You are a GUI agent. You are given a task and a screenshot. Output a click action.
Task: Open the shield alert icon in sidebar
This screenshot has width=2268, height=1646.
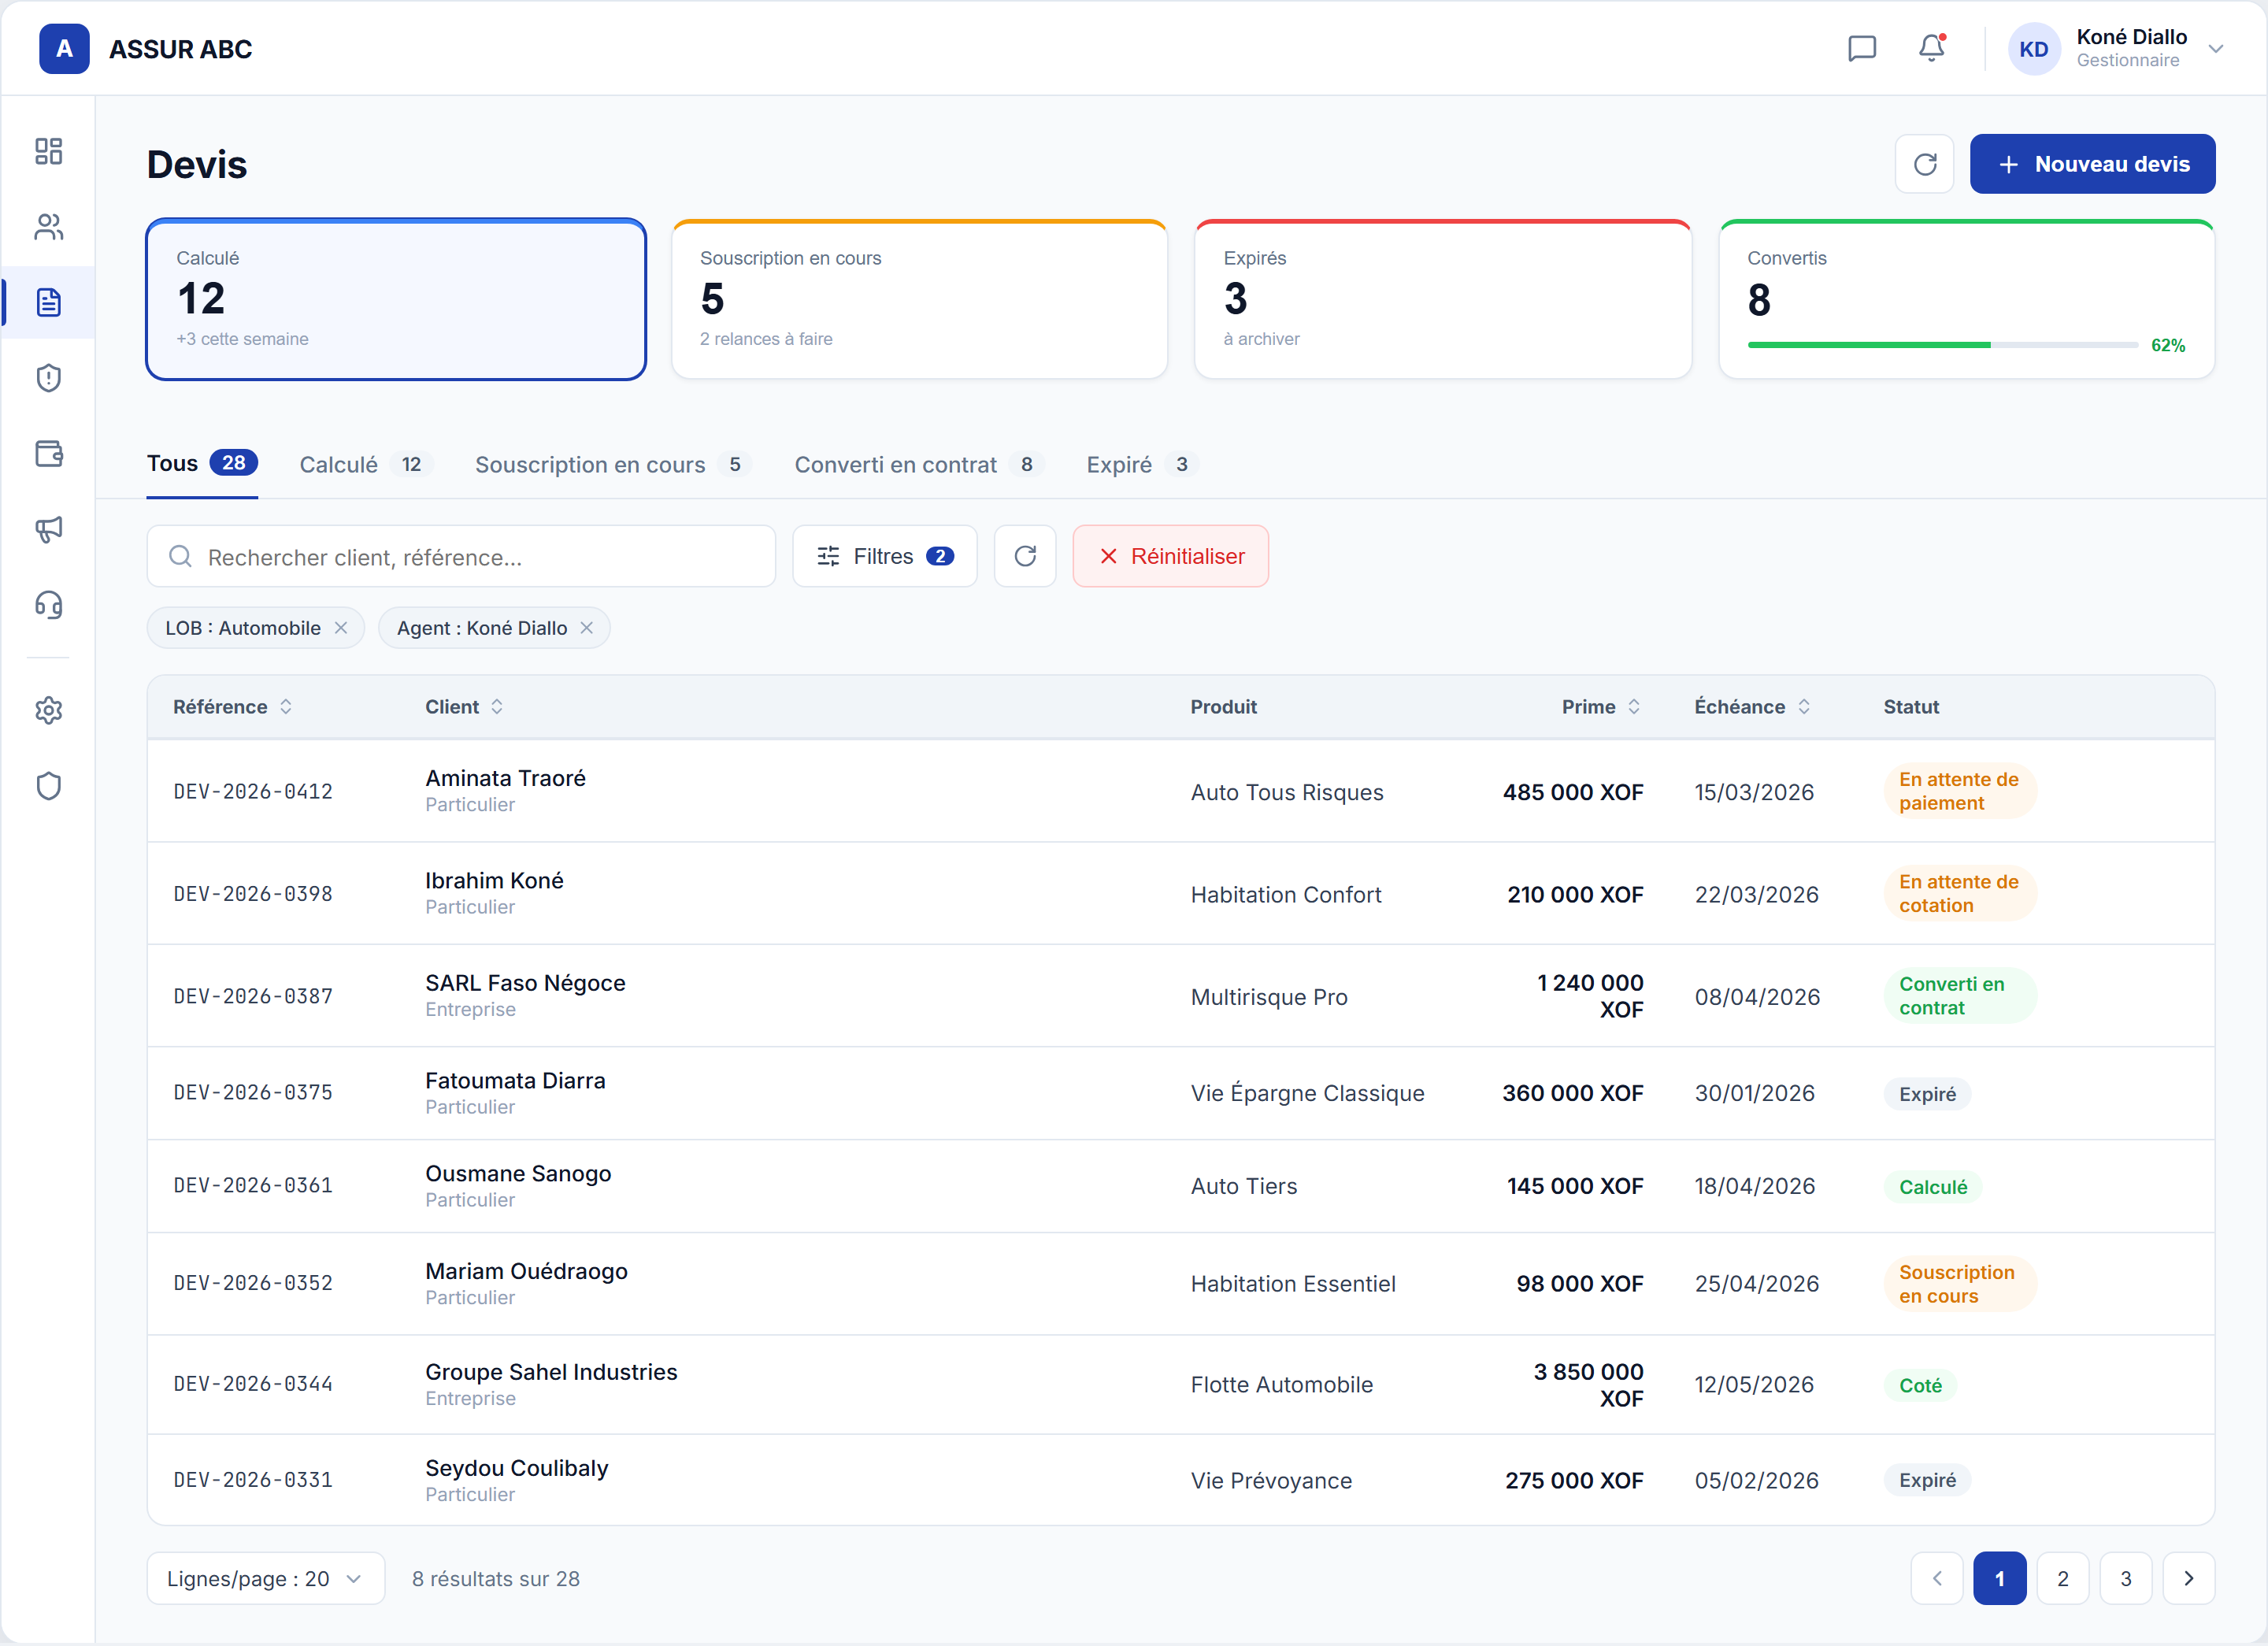pyautogui.click(x=48, y=378)
